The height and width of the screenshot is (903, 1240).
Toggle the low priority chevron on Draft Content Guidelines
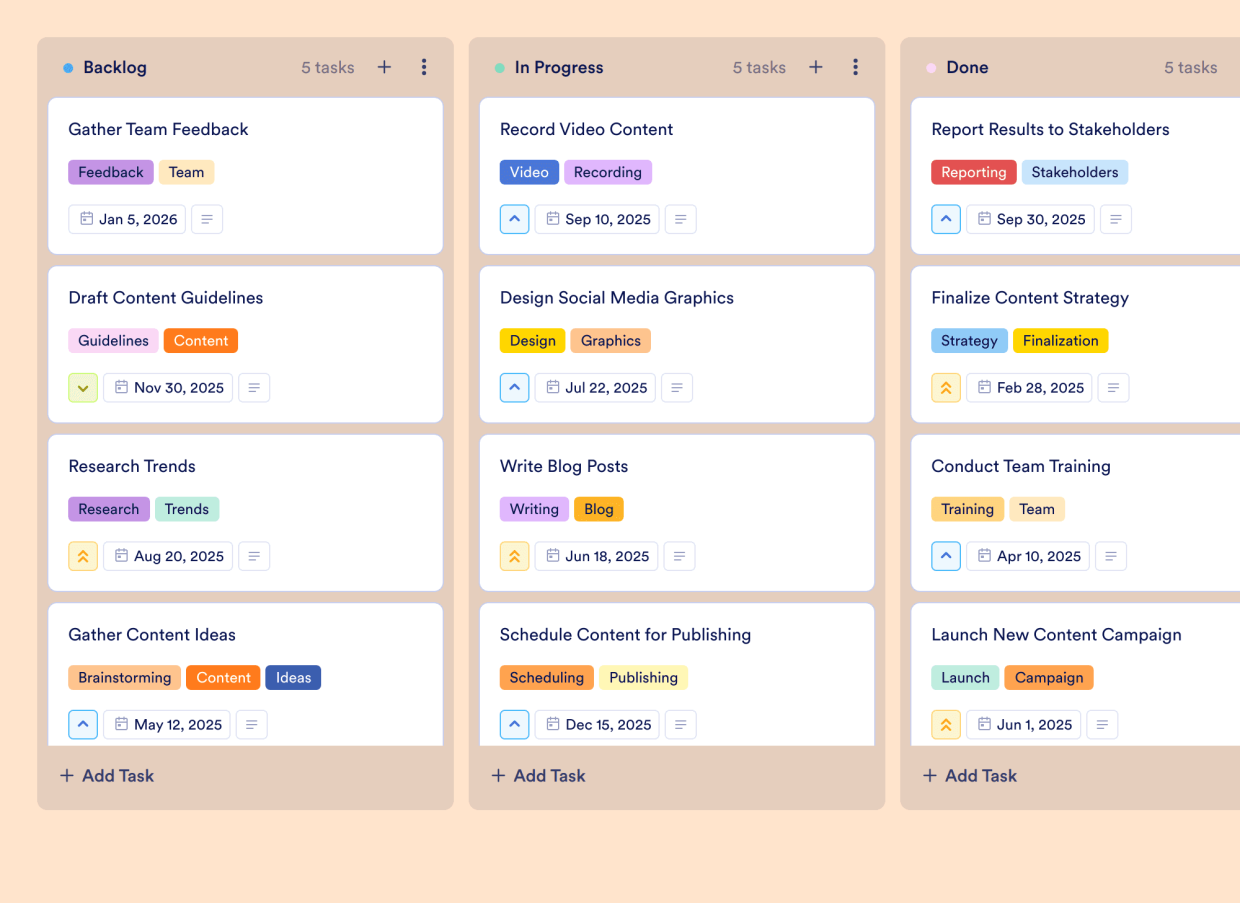pyautogui.click(x=83, y=387)
